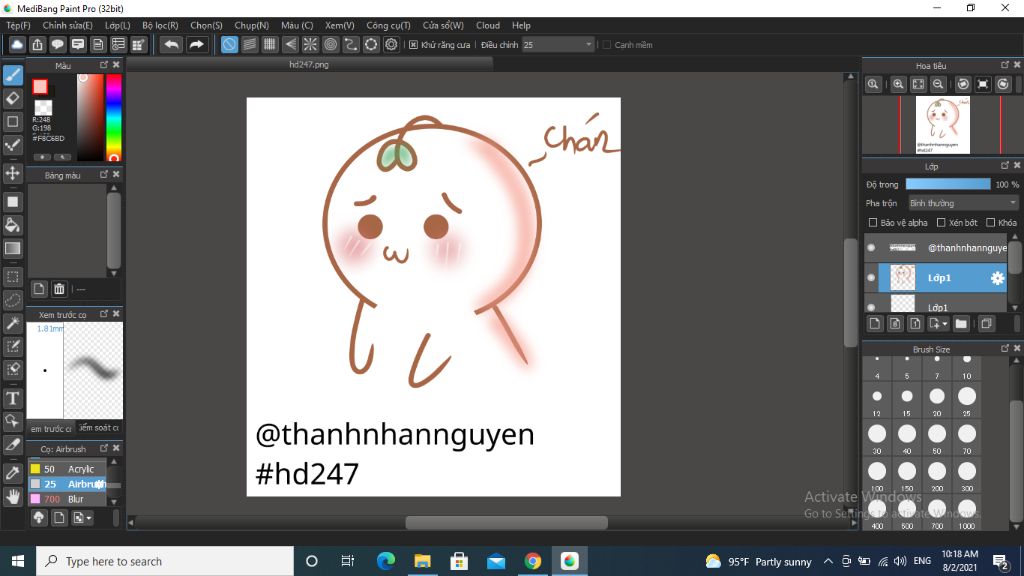This screenshot has height=576, width=1024.
Task: Open Chrome from the taskbar
Action: (x=532, y=561)
